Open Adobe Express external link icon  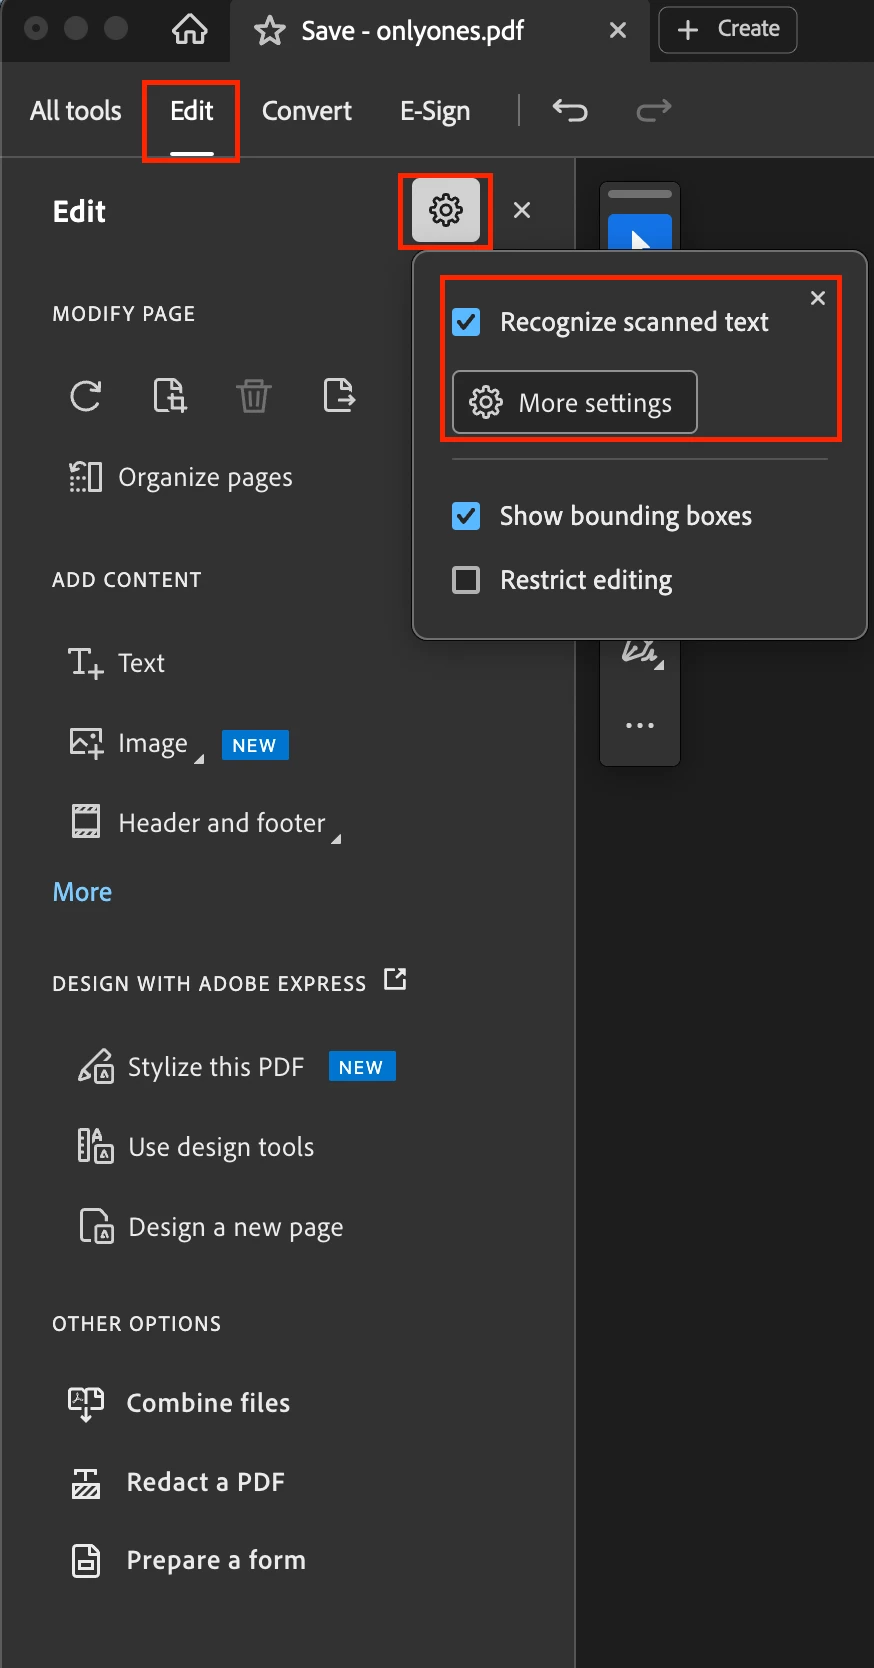pos(396,979)
